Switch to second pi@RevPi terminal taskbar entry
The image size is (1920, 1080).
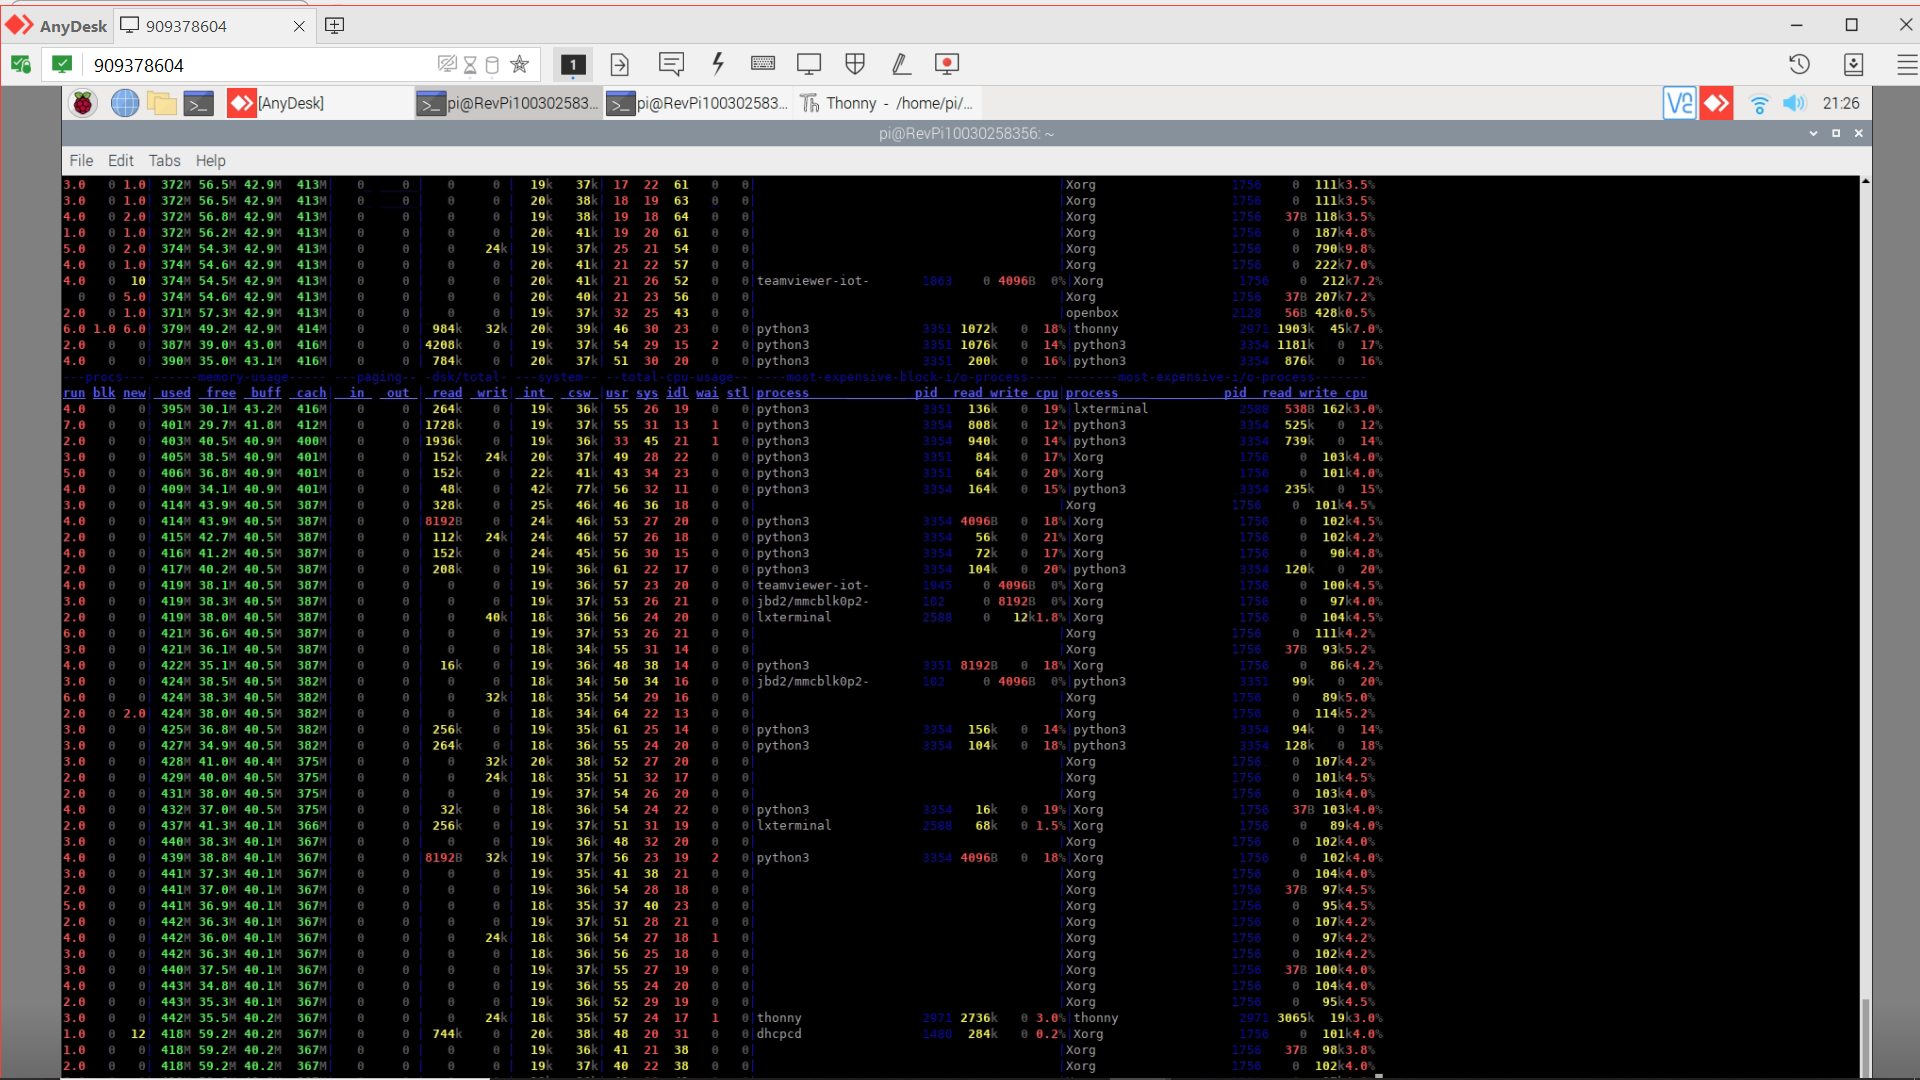[x=698, y=103]
